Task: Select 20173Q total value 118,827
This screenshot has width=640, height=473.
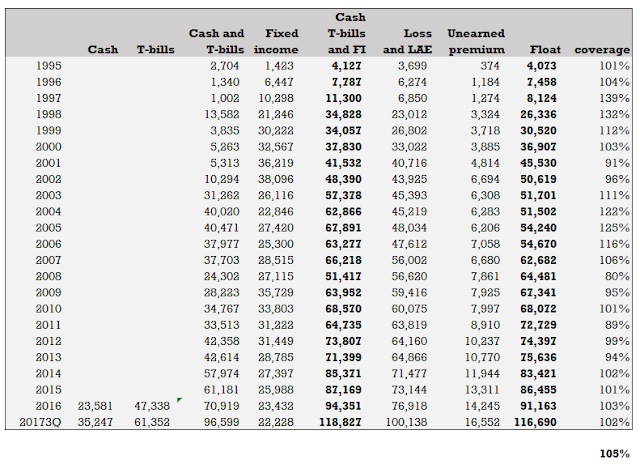Action: click(x=340, y=422)
